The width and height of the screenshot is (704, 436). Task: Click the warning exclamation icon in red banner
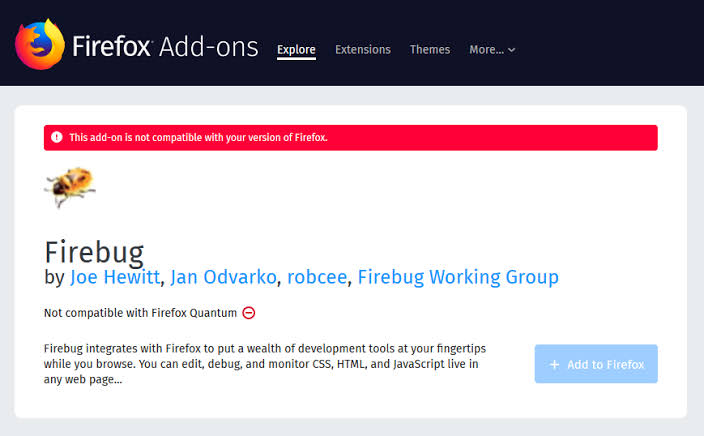57,137
